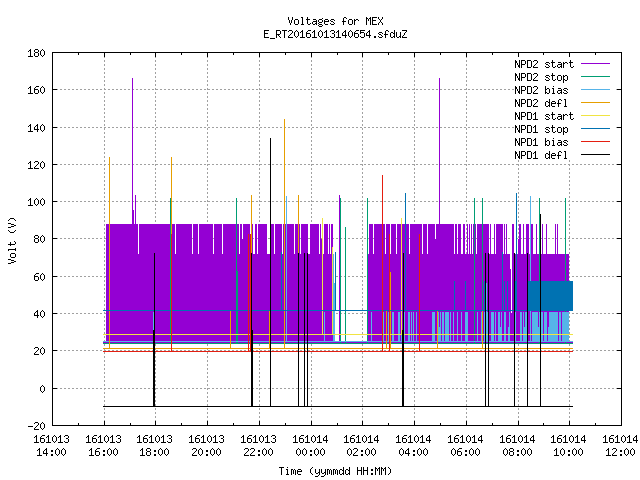
Task: Click the 'NPD2 defl' legend label
Action: tap(541, 103)
